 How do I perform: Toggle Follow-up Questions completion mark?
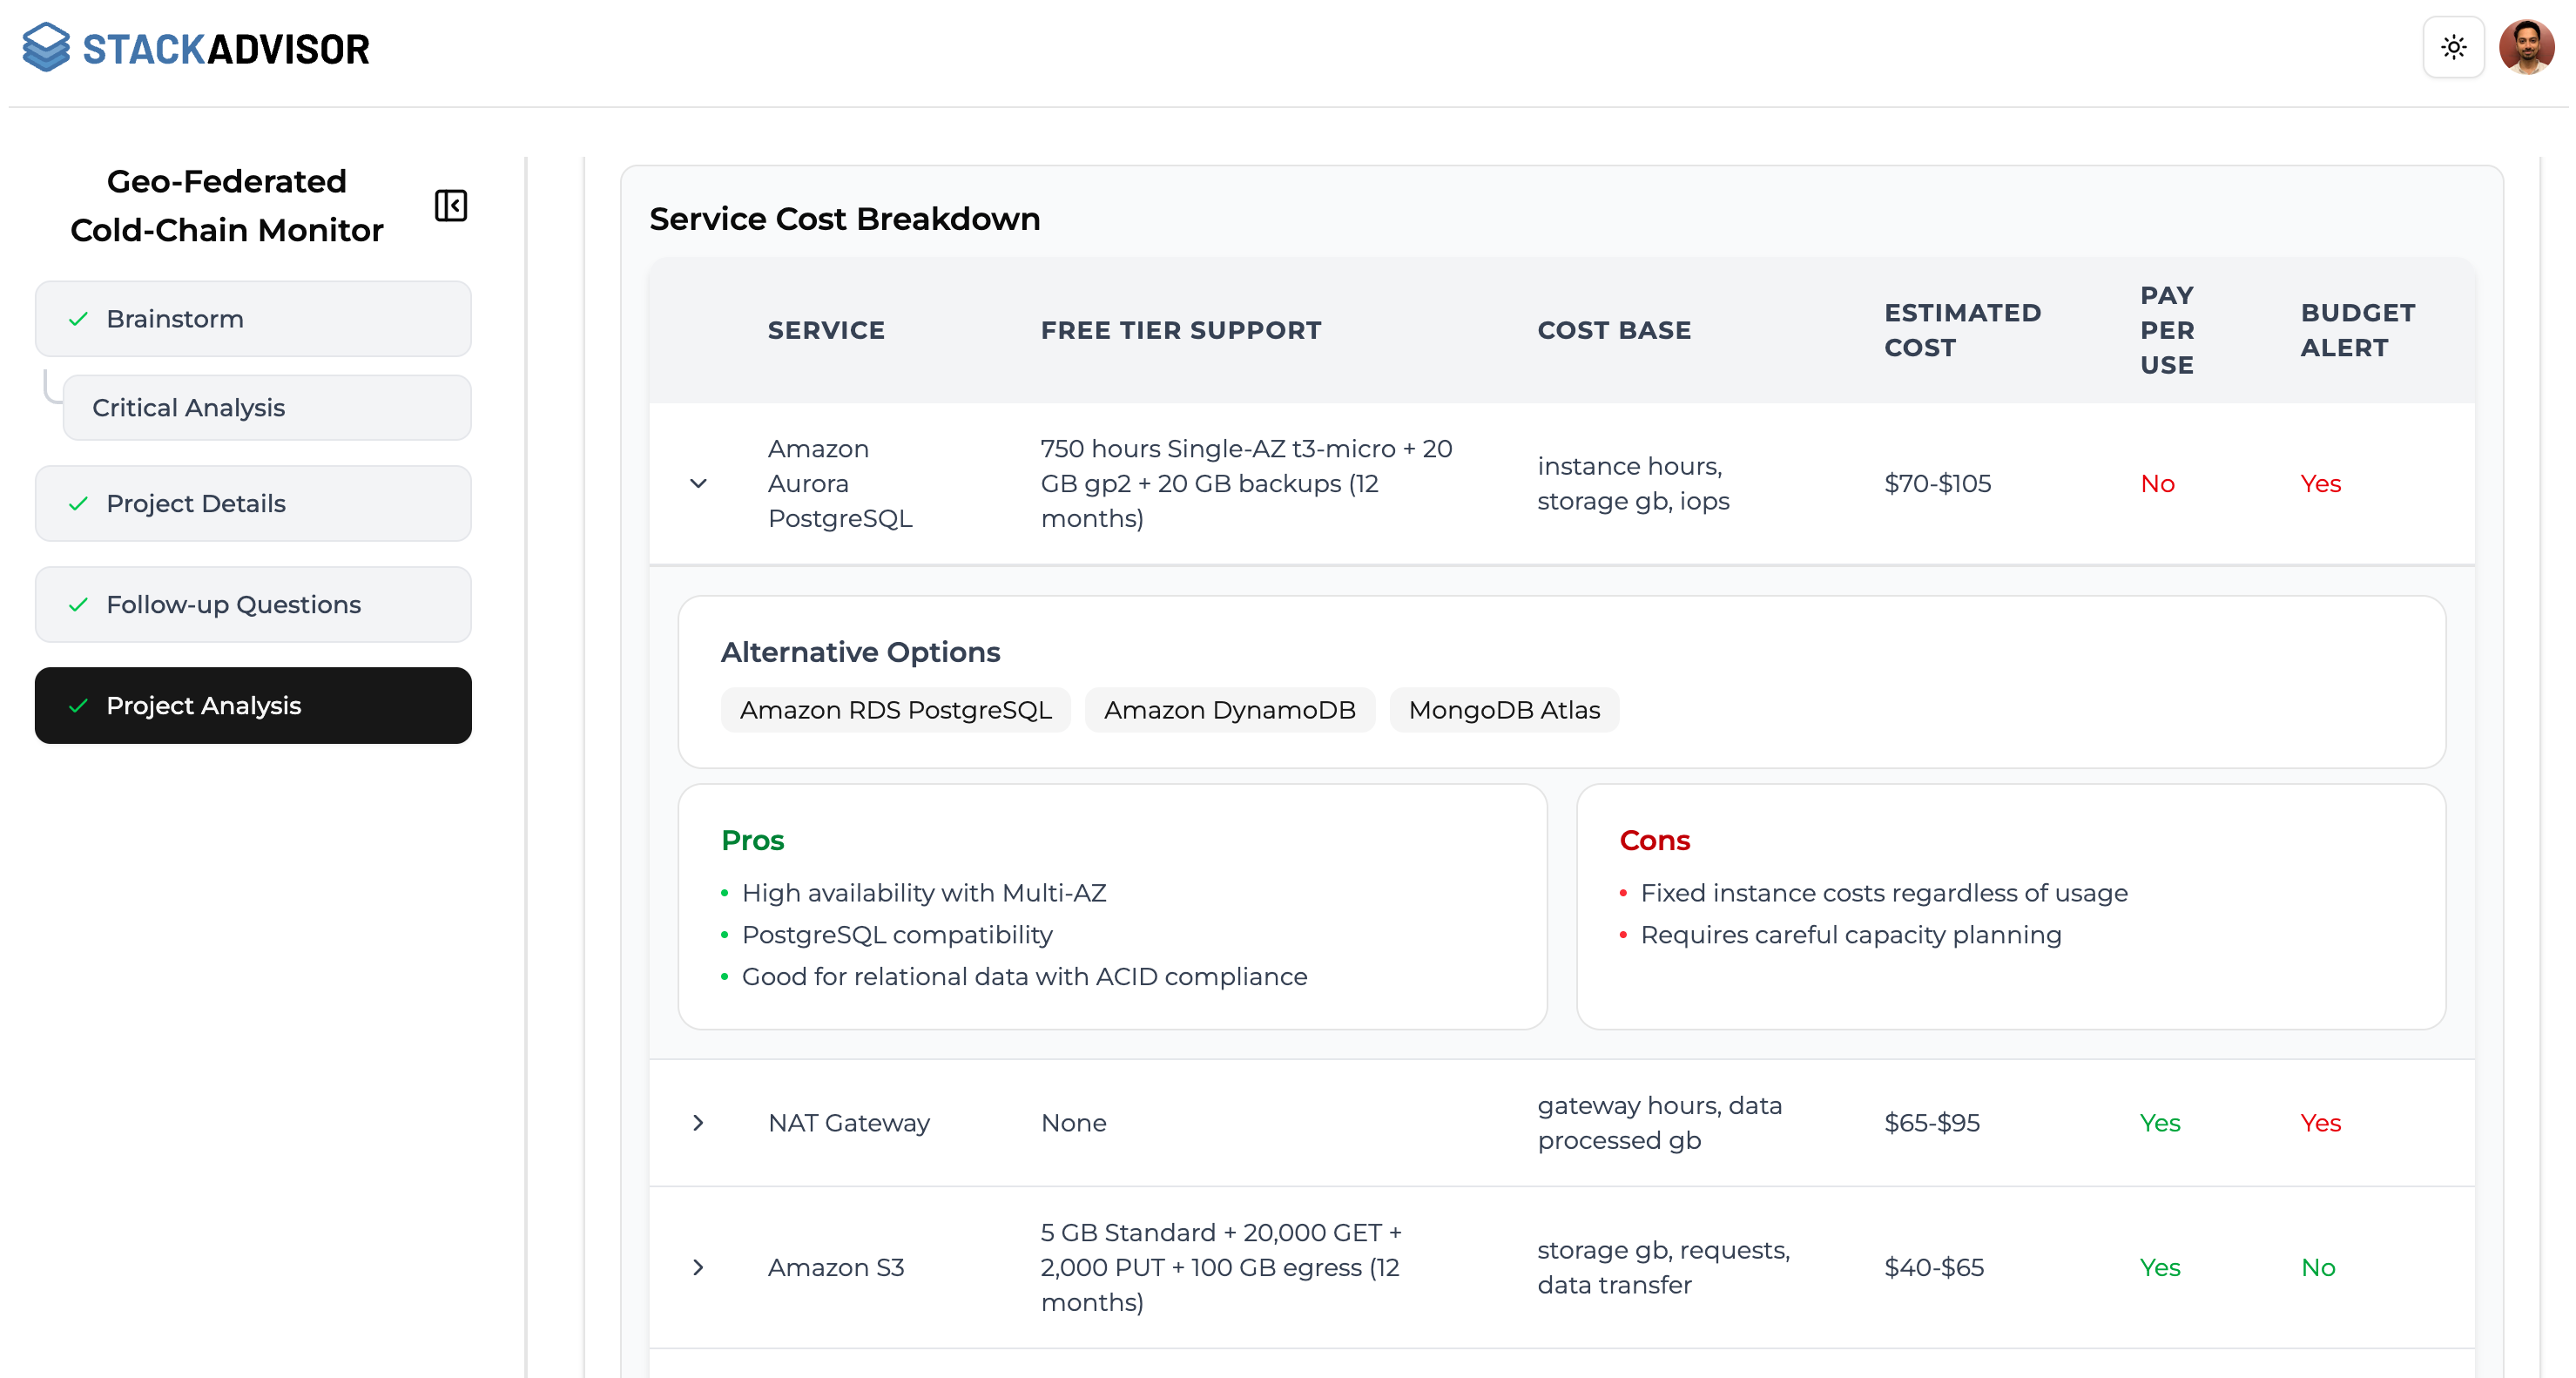tap(78, 604)
